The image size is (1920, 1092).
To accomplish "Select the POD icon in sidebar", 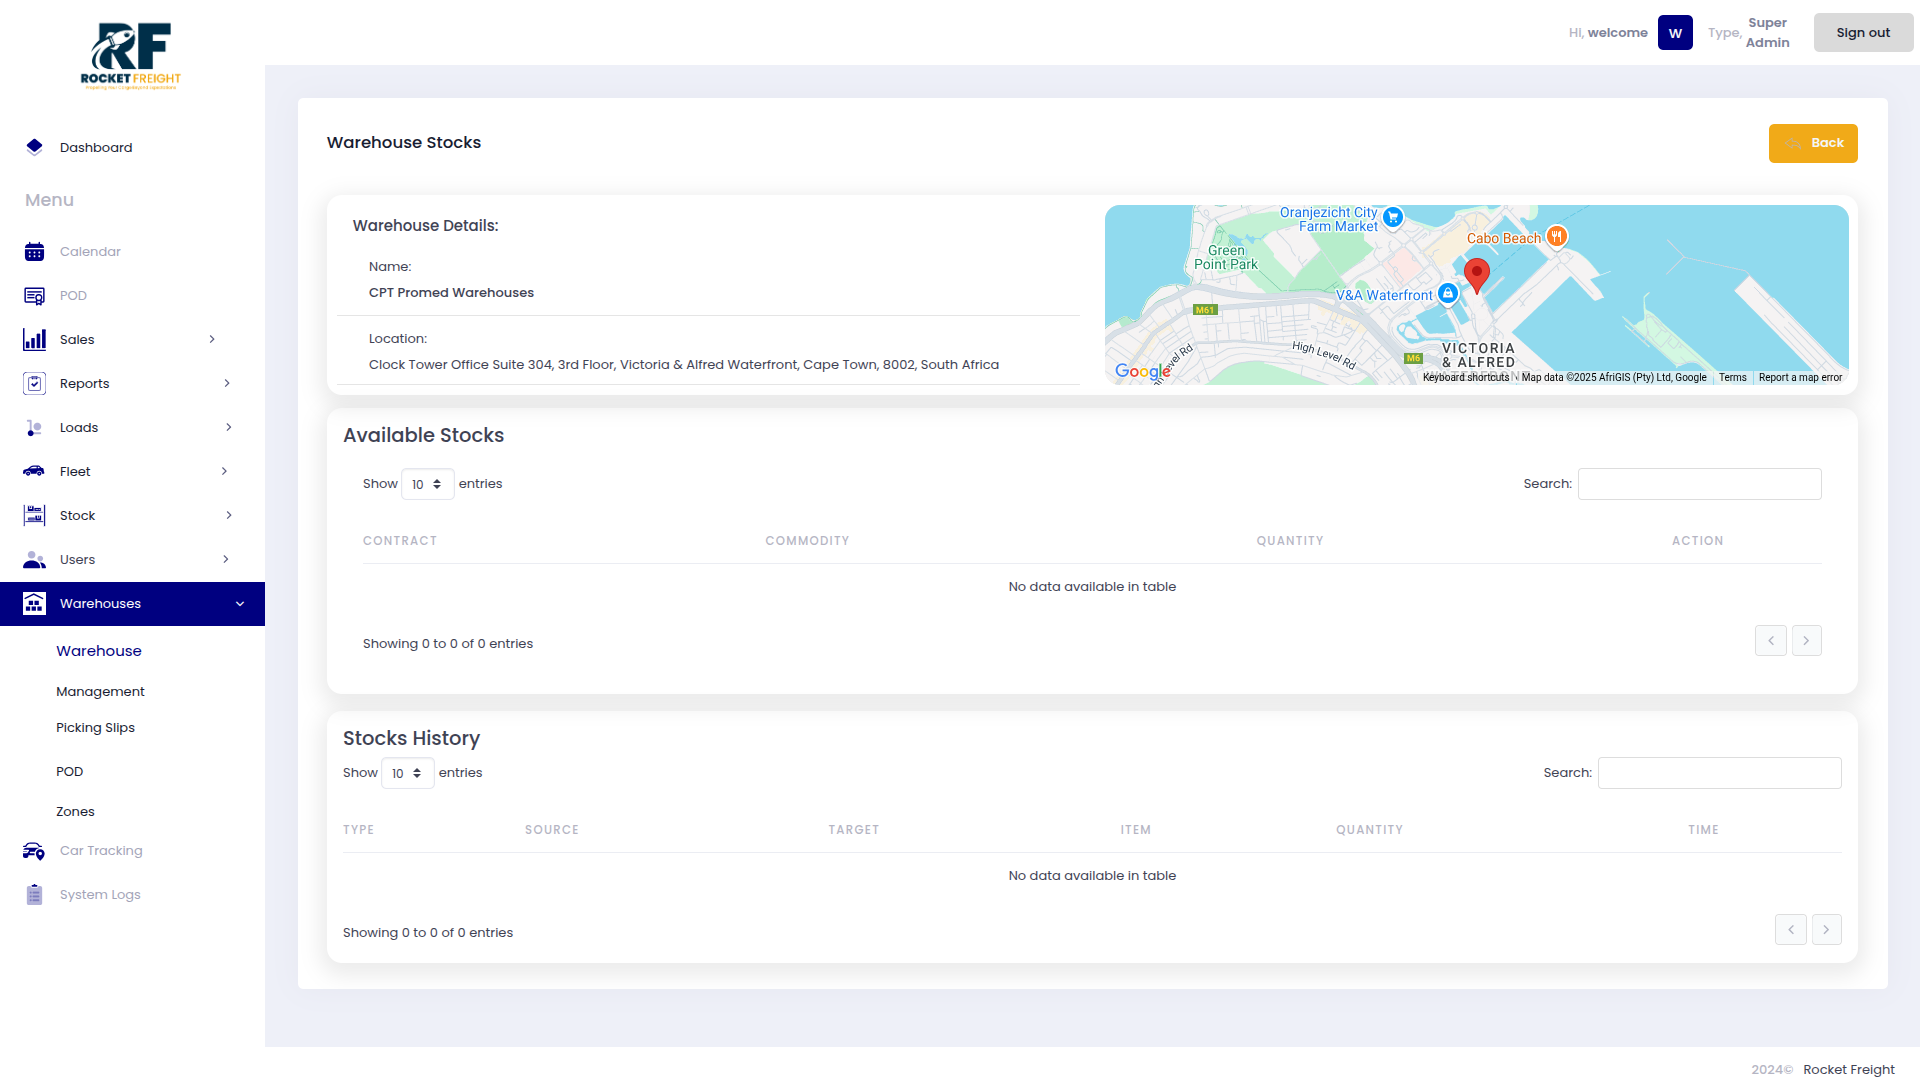I will click(x=34, y=295).
